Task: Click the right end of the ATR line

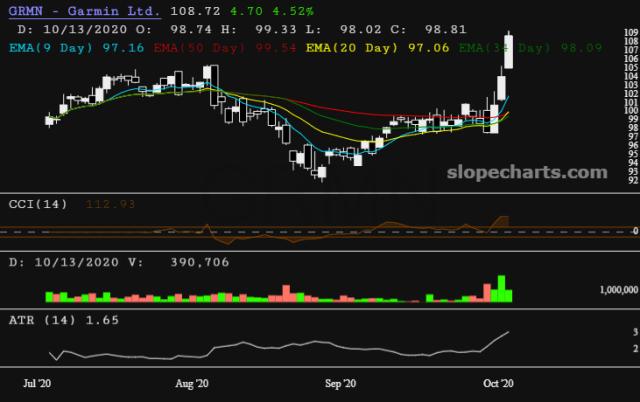Action: tap(509, 331)
